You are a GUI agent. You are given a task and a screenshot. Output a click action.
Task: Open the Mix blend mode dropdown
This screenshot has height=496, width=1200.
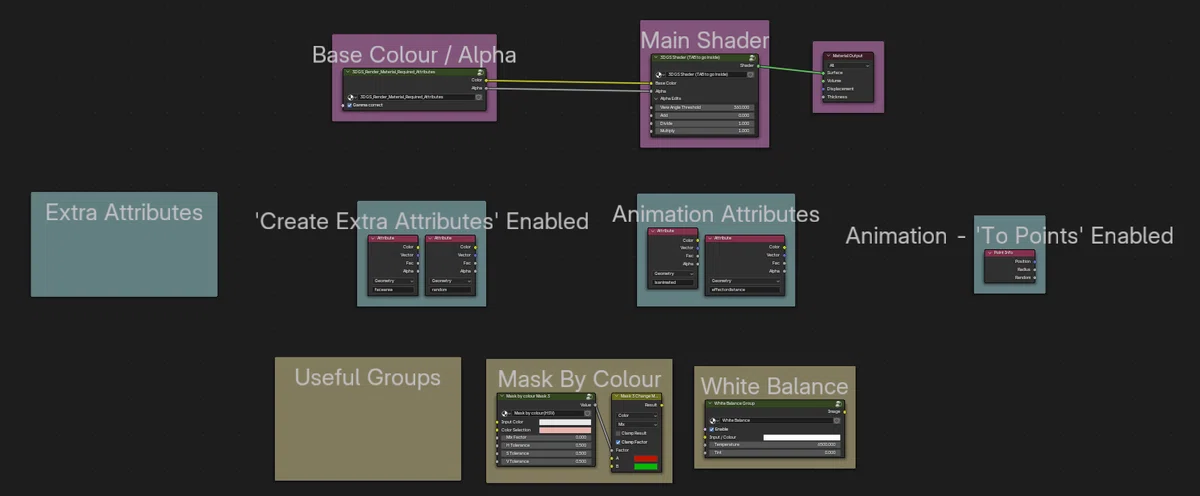636,424
